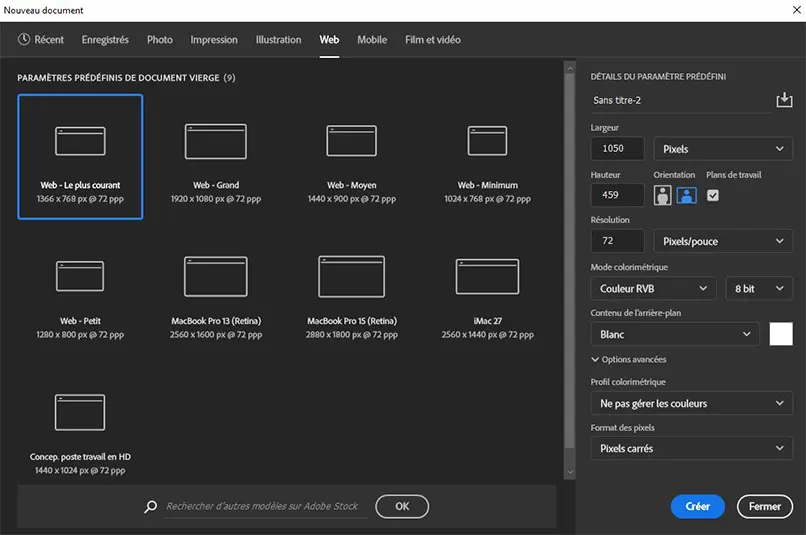The width and height of the screenshot is (806, 535).
Task: Switch to the Mobile tab
Action: (x=372, y=40)
